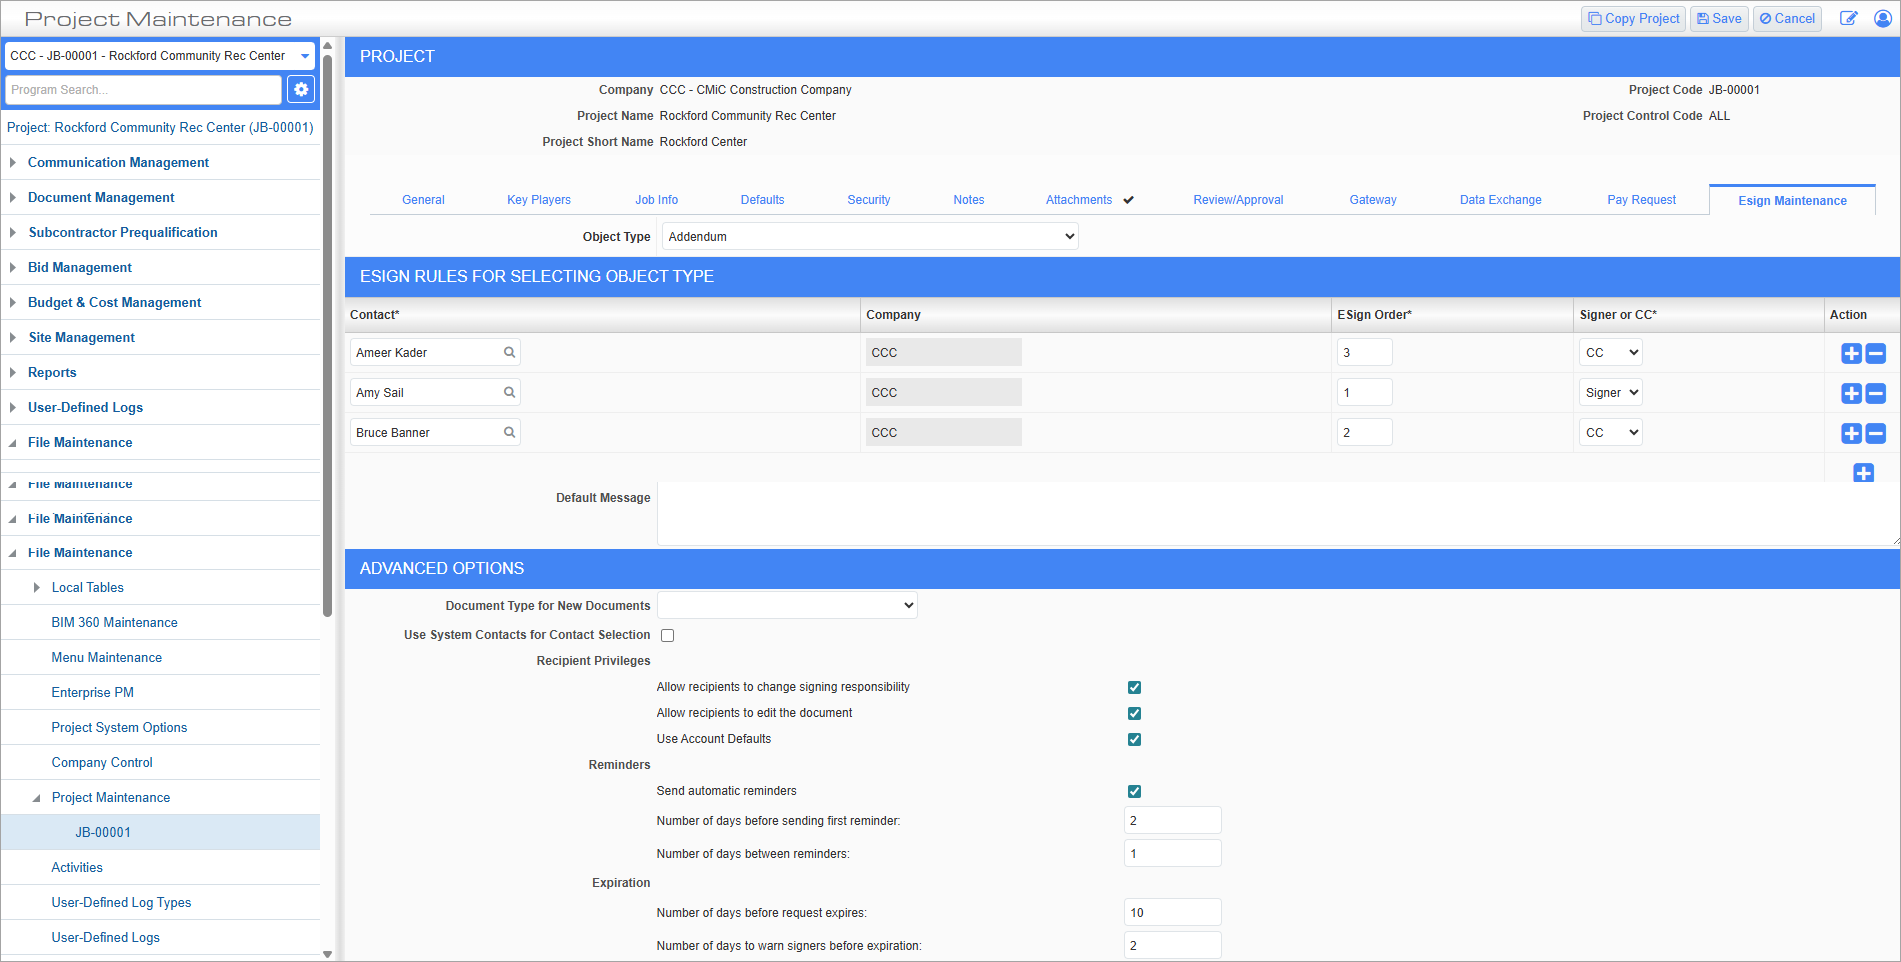1901x962 pixels.
Task: Expand the Local Tables tree item
Action: (37, 587)
